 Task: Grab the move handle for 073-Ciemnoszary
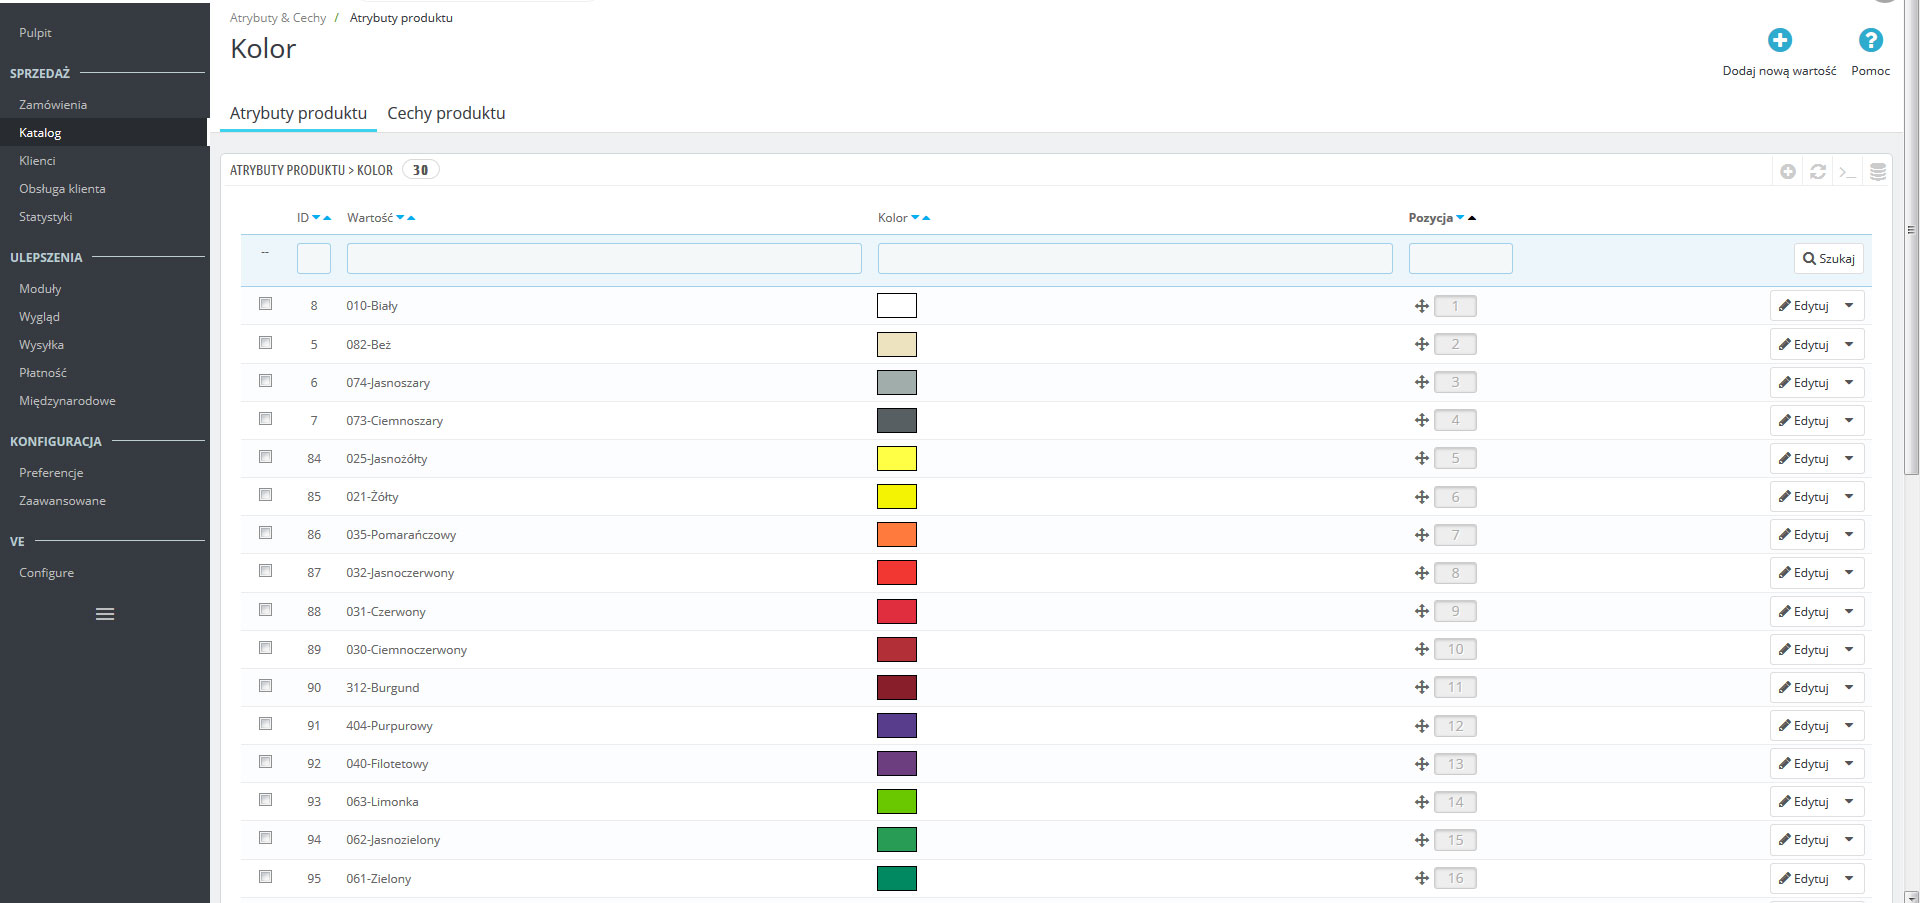click(x=1421, y=420)
